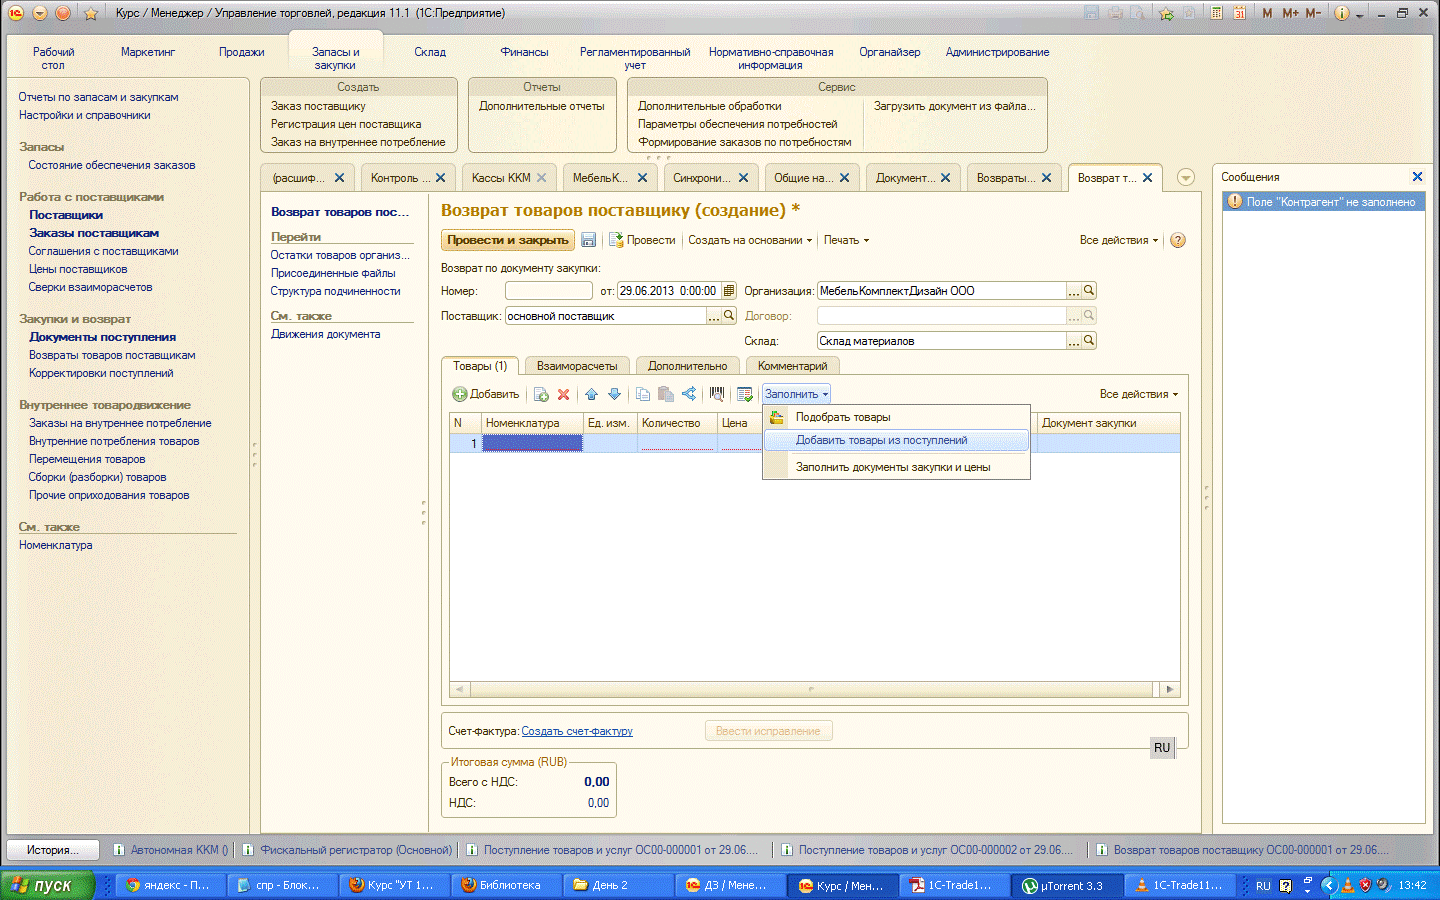Add to favorites with star arrow icon

(1166, 13)
